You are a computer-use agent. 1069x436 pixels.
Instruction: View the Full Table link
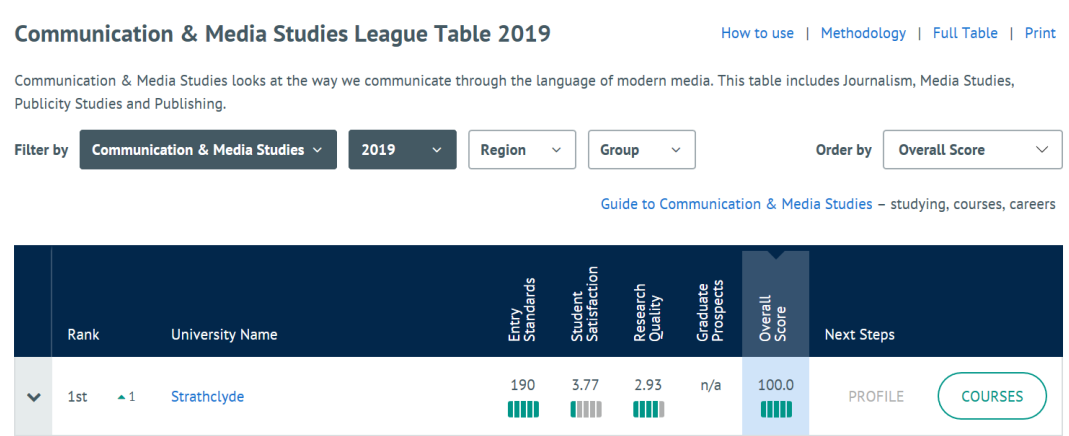pyautogui.click(x=965, y=33)
